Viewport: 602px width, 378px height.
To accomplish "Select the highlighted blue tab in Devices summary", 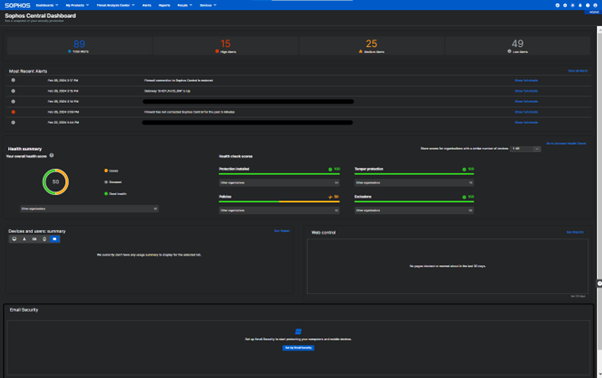I will pos(55,239).
